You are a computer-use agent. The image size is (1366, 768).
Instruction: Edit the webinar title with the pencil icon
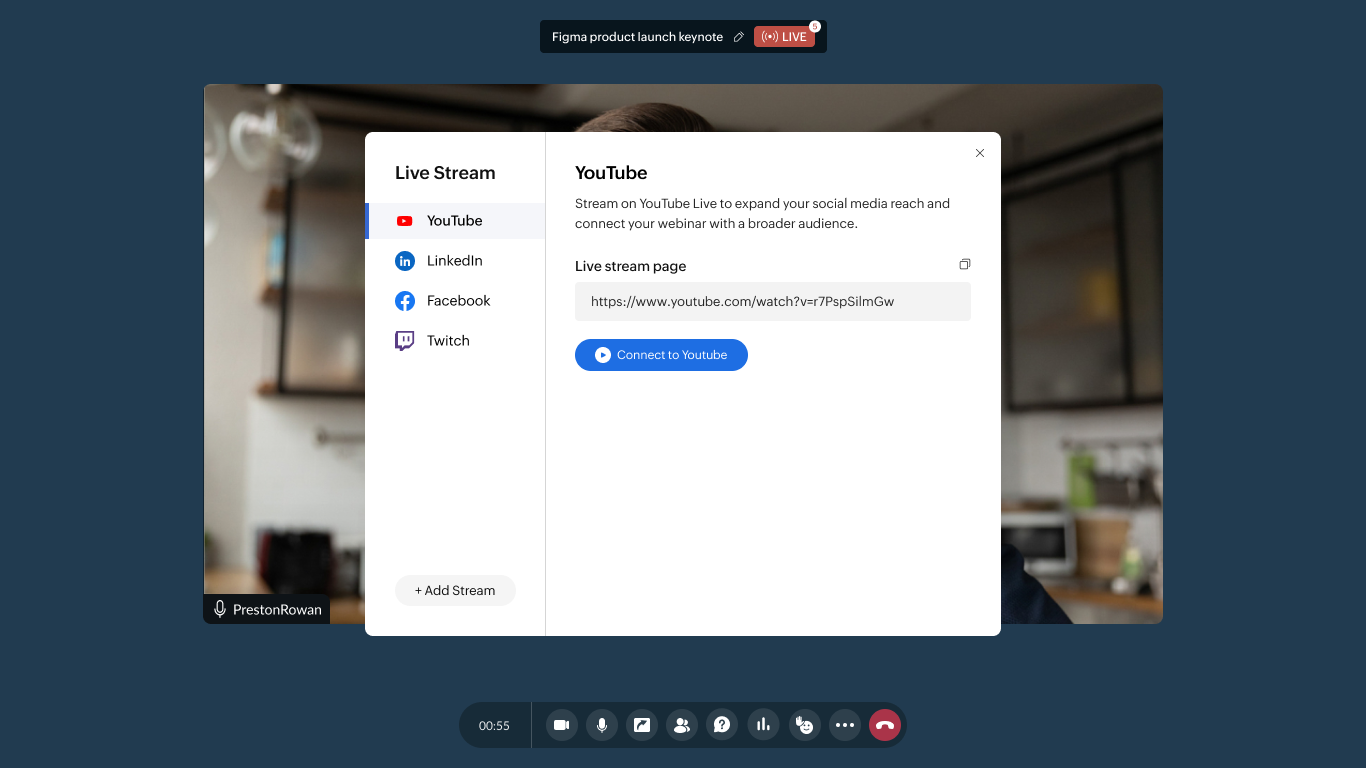[739, 37]
